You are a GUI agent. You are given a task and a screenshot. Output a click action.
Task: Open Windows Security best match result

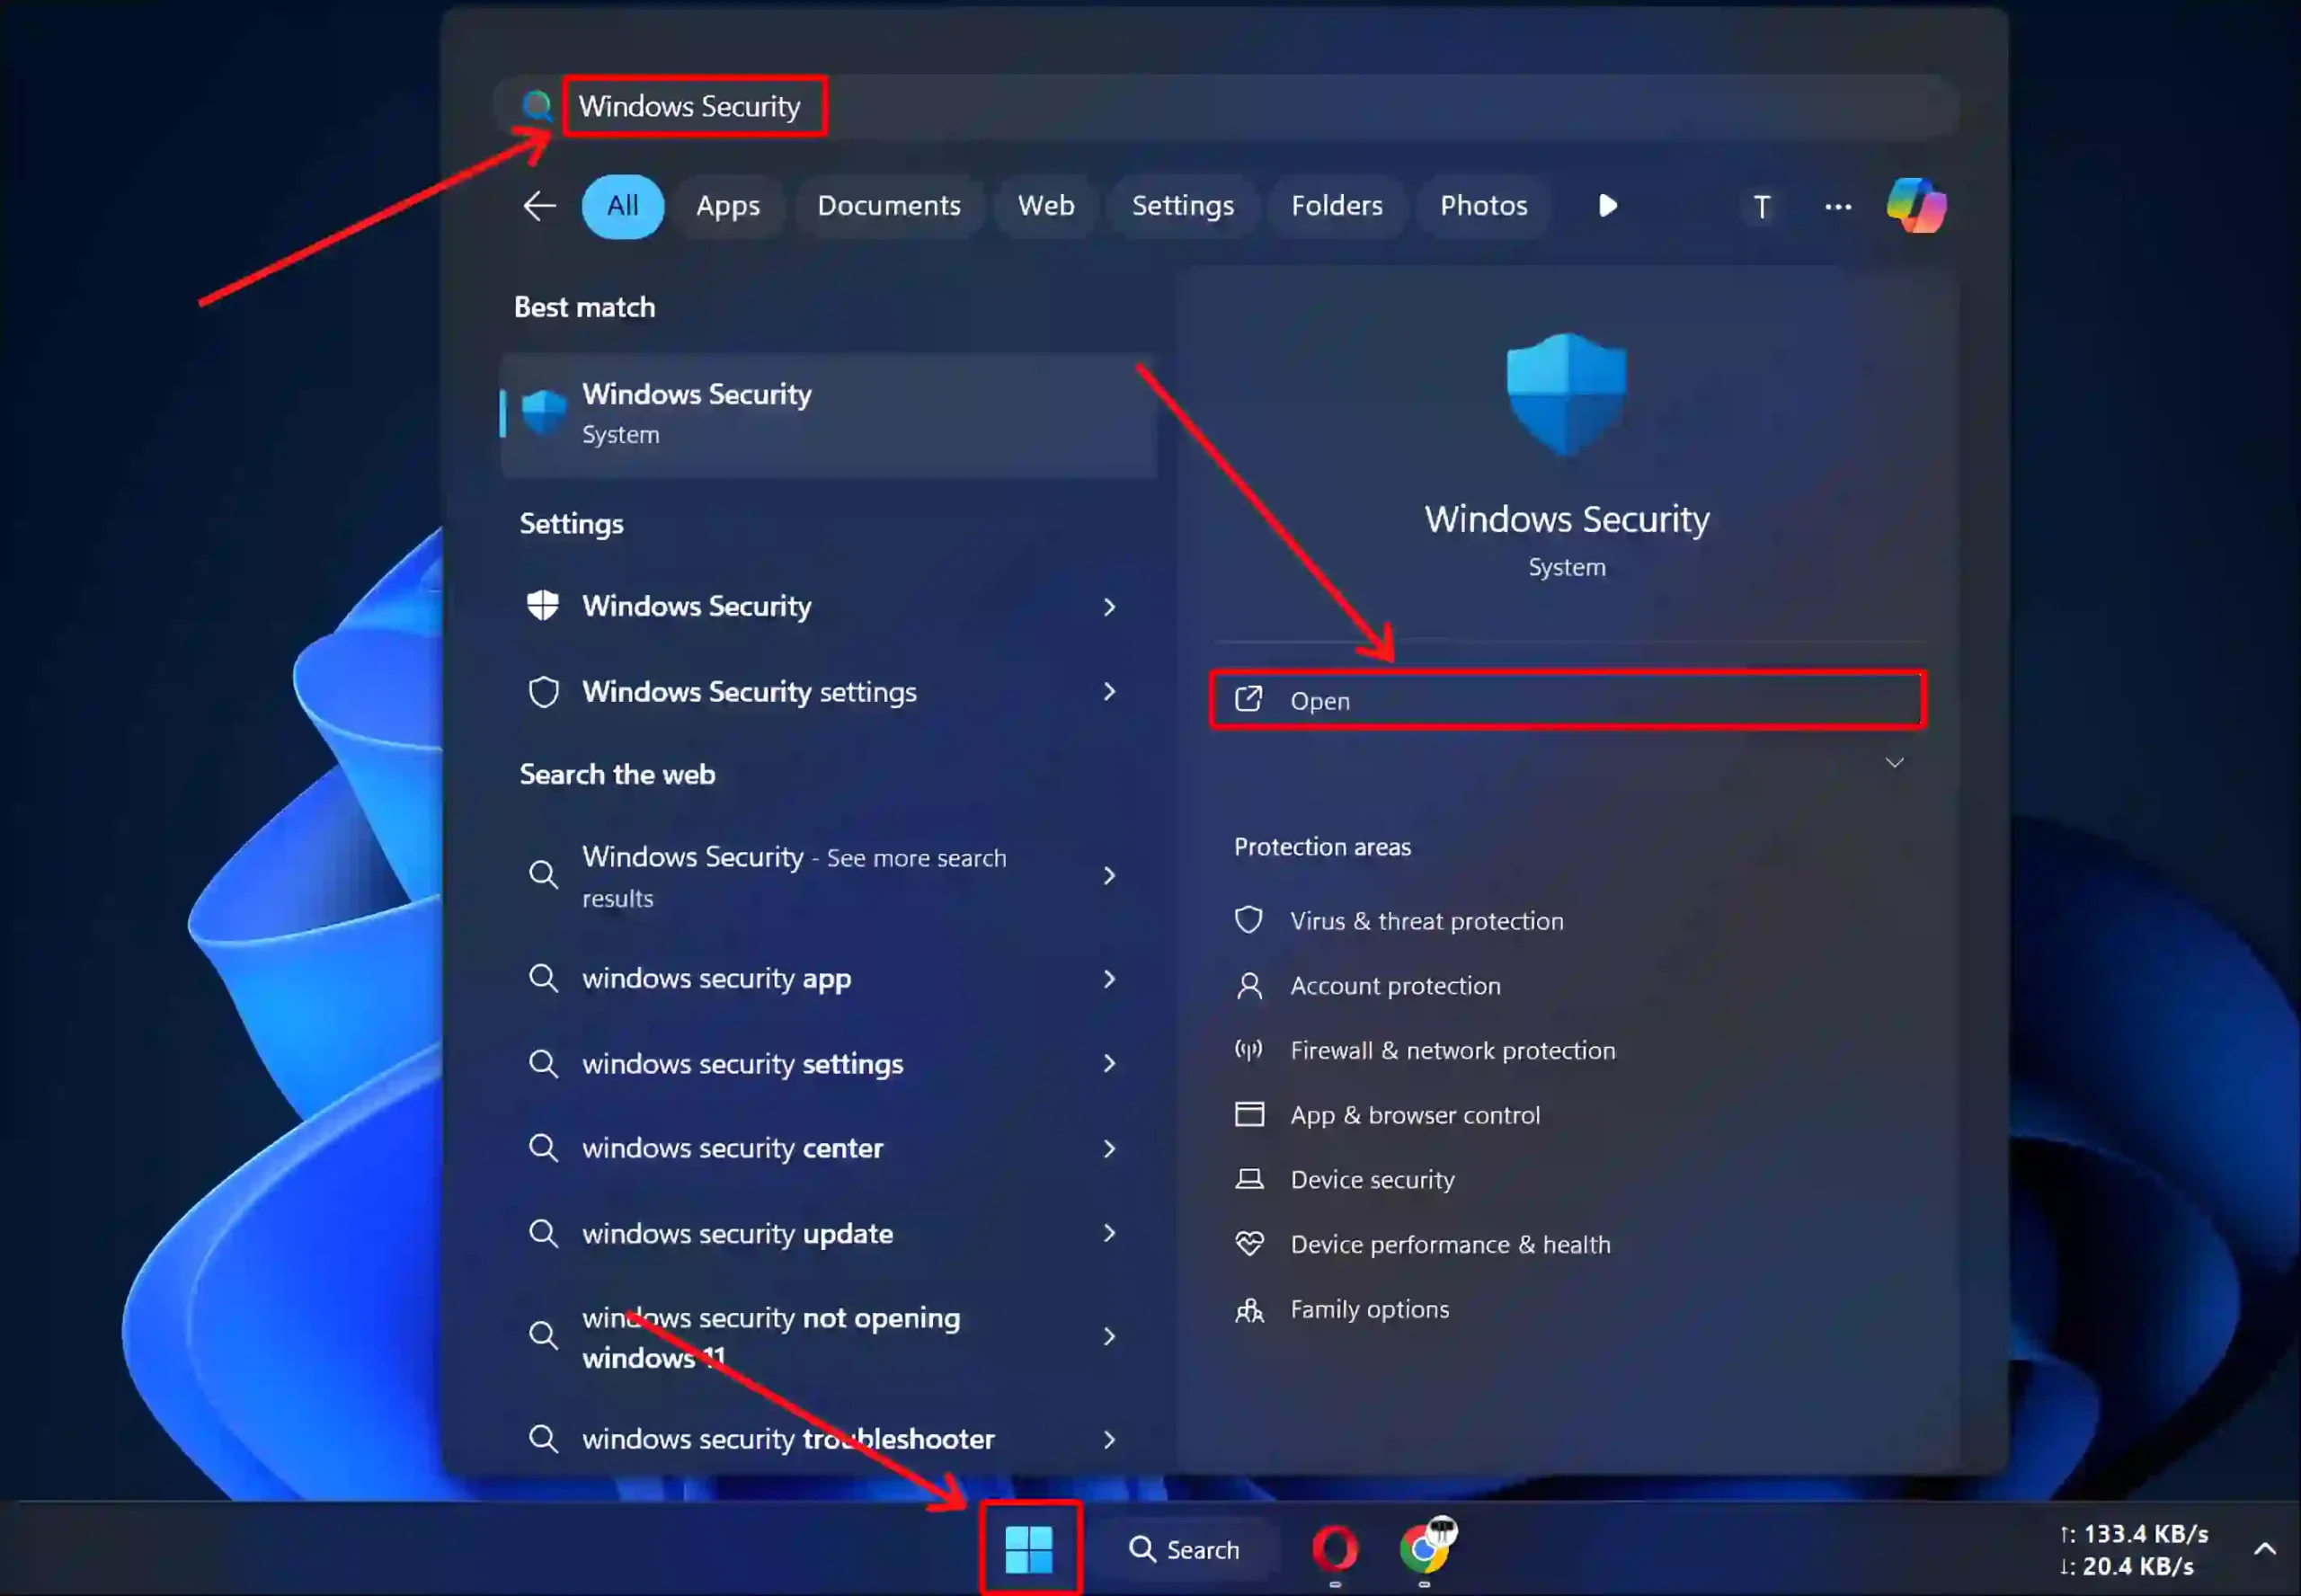click(x=829, y=414)
